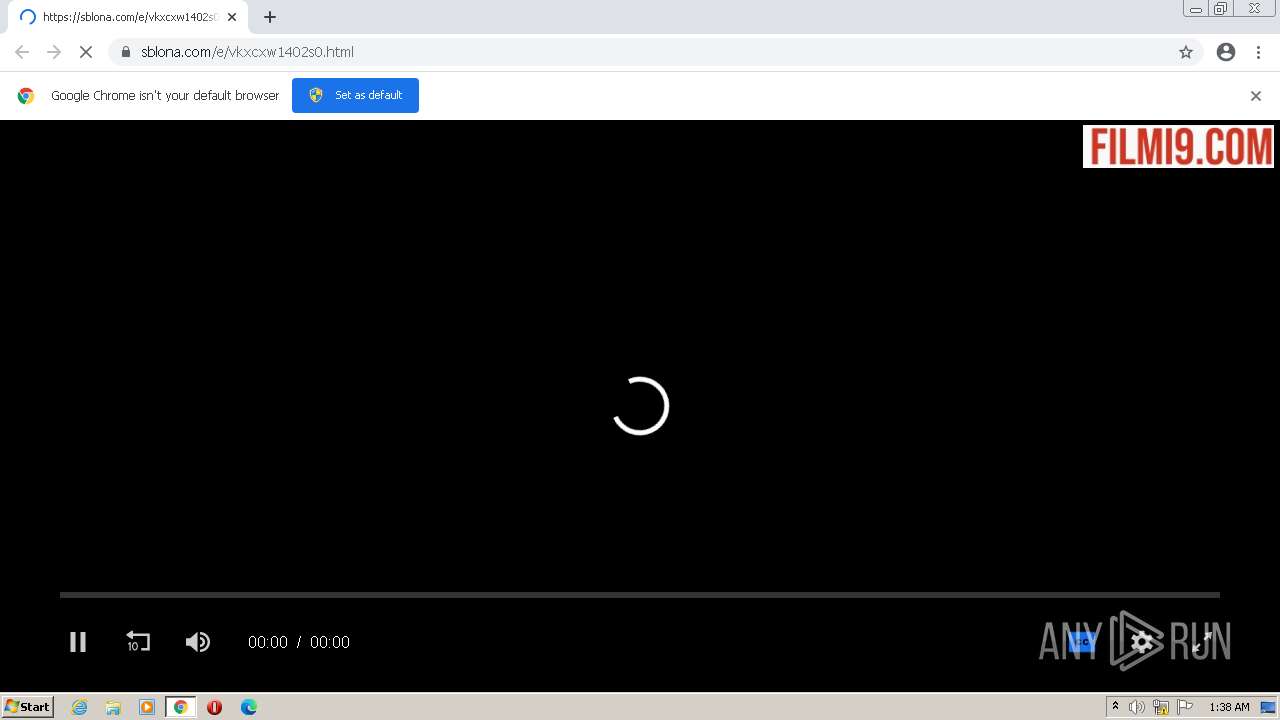This screenshot has height=720, width=1280.
Task: View site lock information
Action: click(x=126, y=52)
